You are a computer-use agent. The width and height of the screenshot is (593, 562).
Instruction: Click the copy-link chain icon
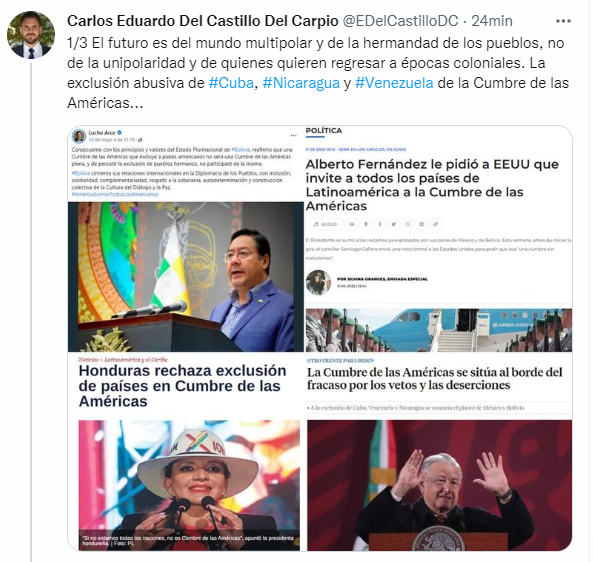point(436,224)
